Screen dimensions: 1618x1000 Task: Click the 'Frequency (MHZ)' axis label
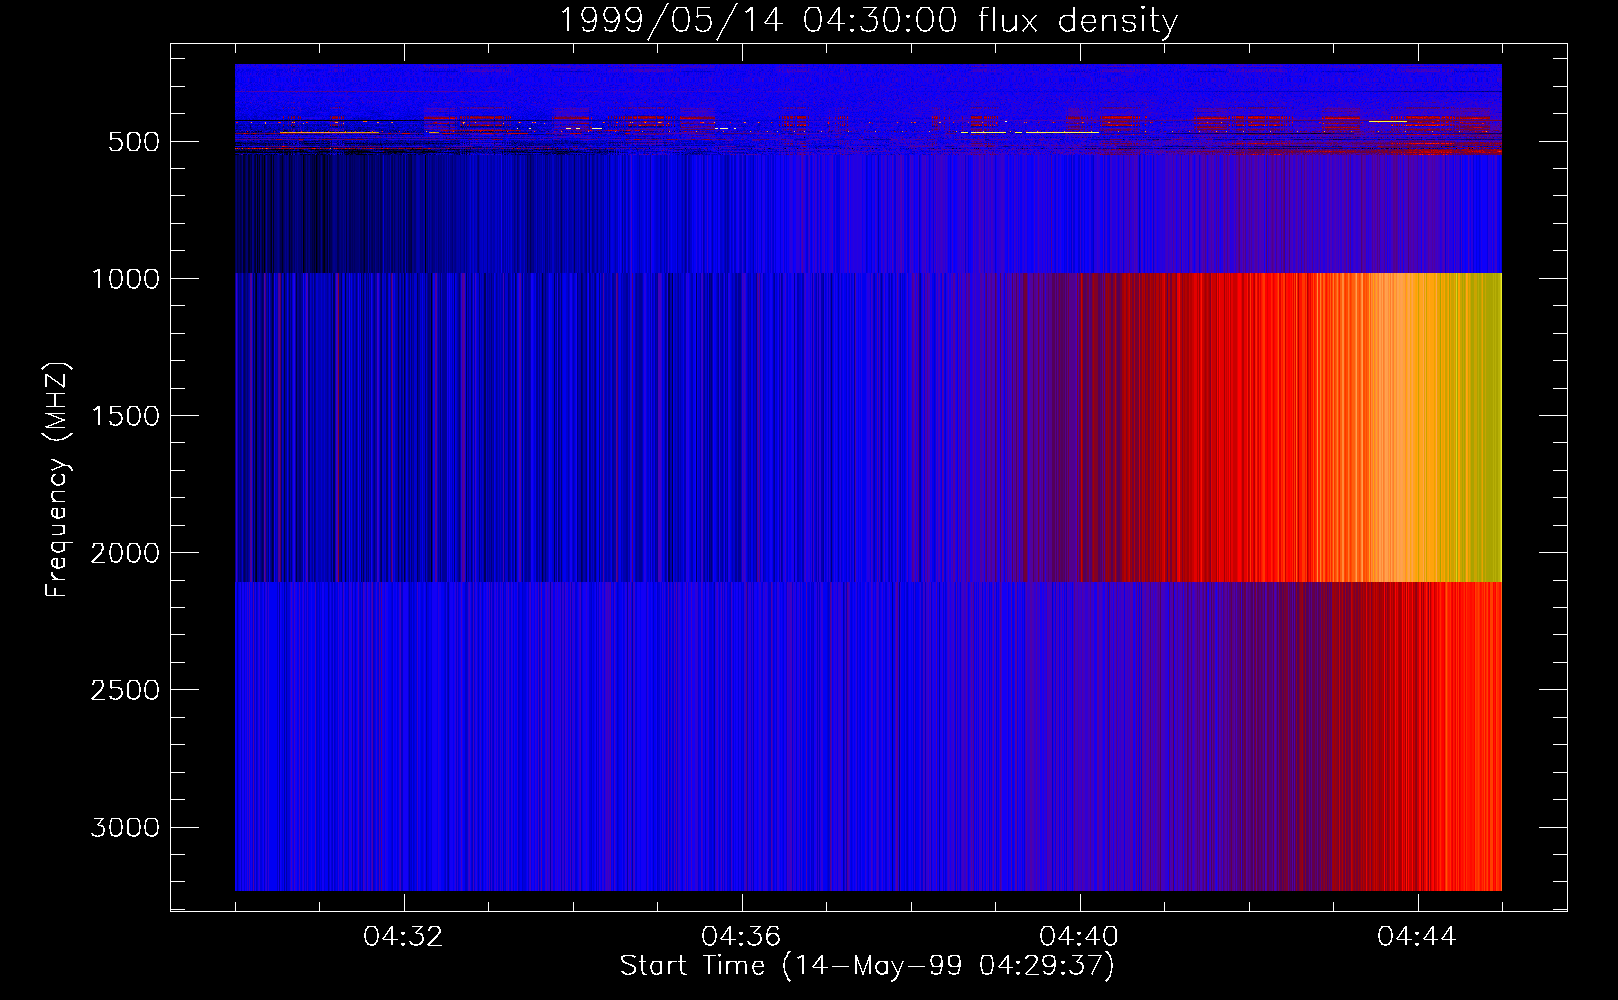(x=58, y=480)
